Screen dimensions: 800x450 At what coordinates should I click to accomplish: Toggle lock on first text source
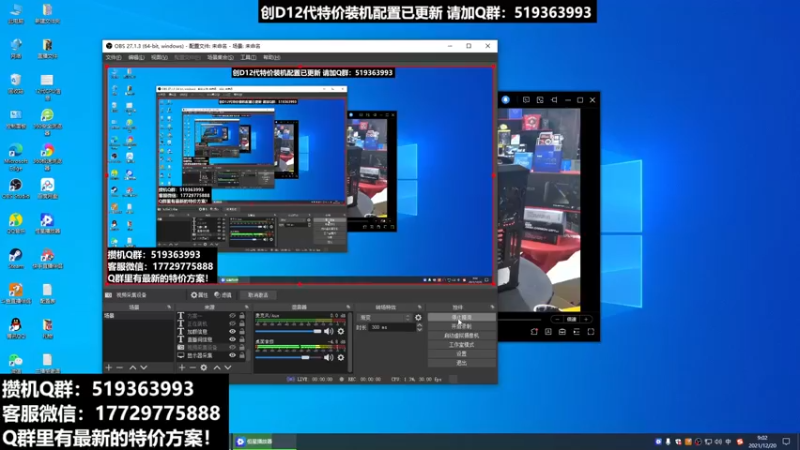[242, 316]
